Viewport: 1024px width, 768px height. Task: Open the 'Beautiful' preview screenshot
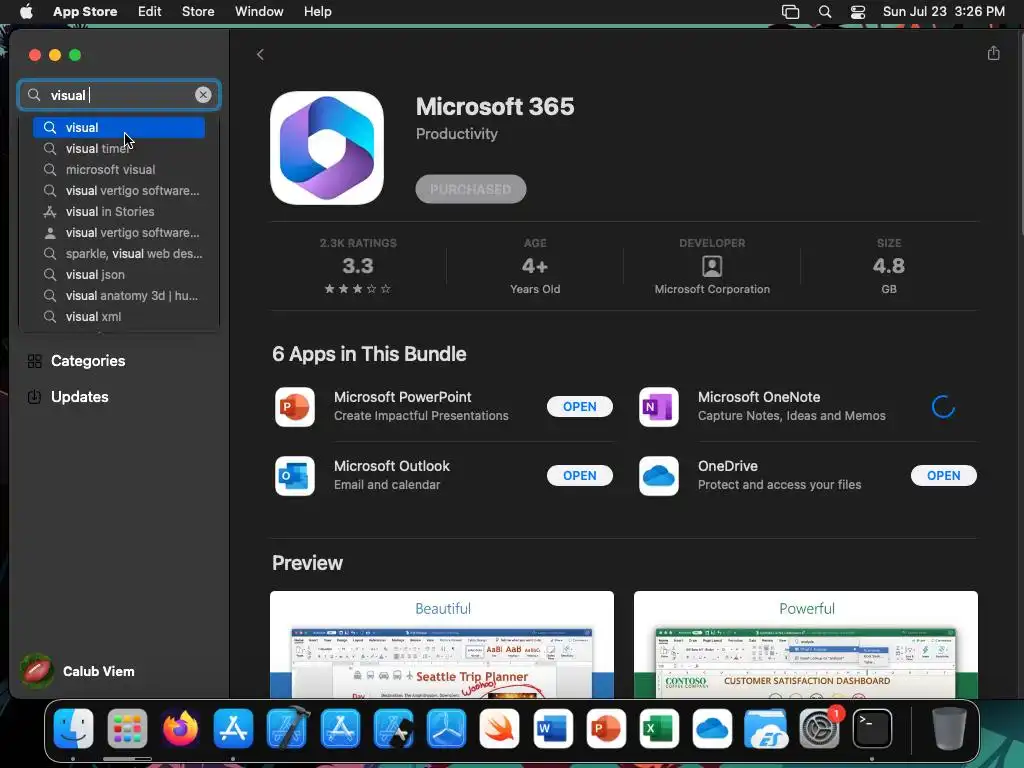[441, 645]
